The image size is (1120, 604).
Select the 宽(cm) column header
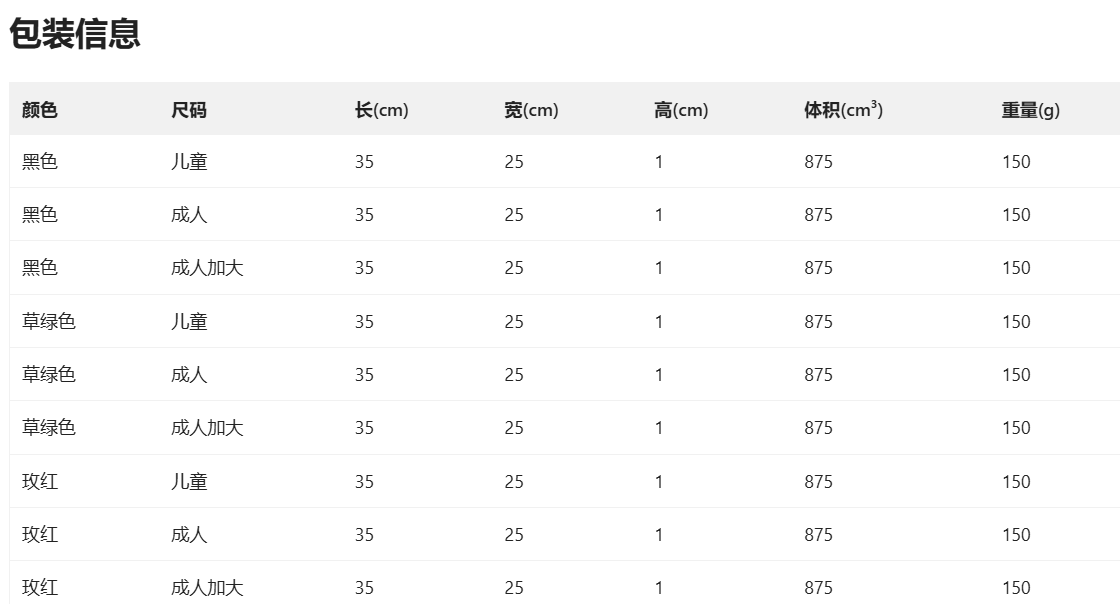point(531,110)
